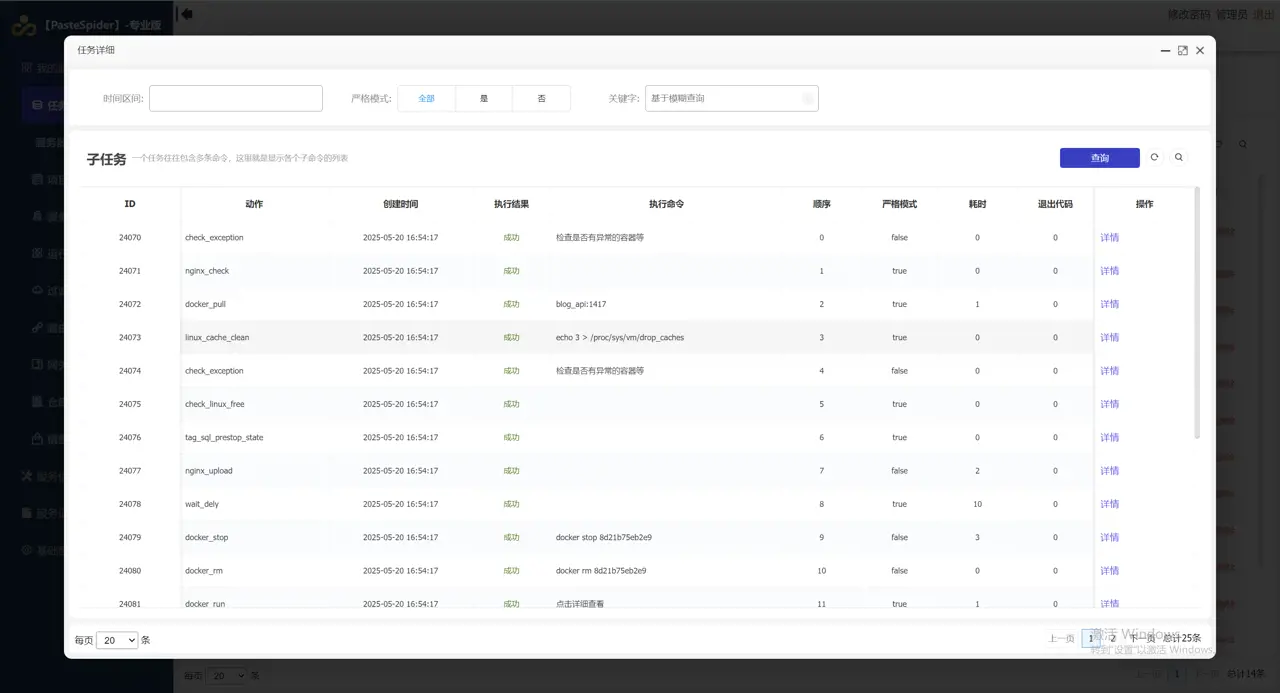Click the vertical scrollbar of sub-task table
This screenshot has width=1280, height=693.
[x=1197, y=312]
